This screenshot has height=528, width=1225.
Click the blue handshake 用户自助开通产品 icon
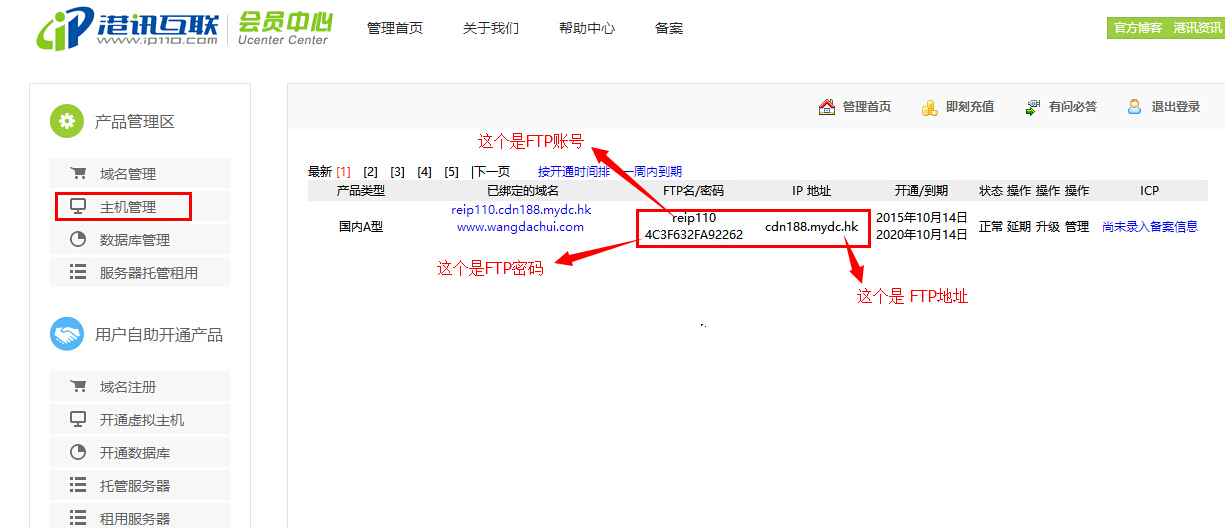67,335
